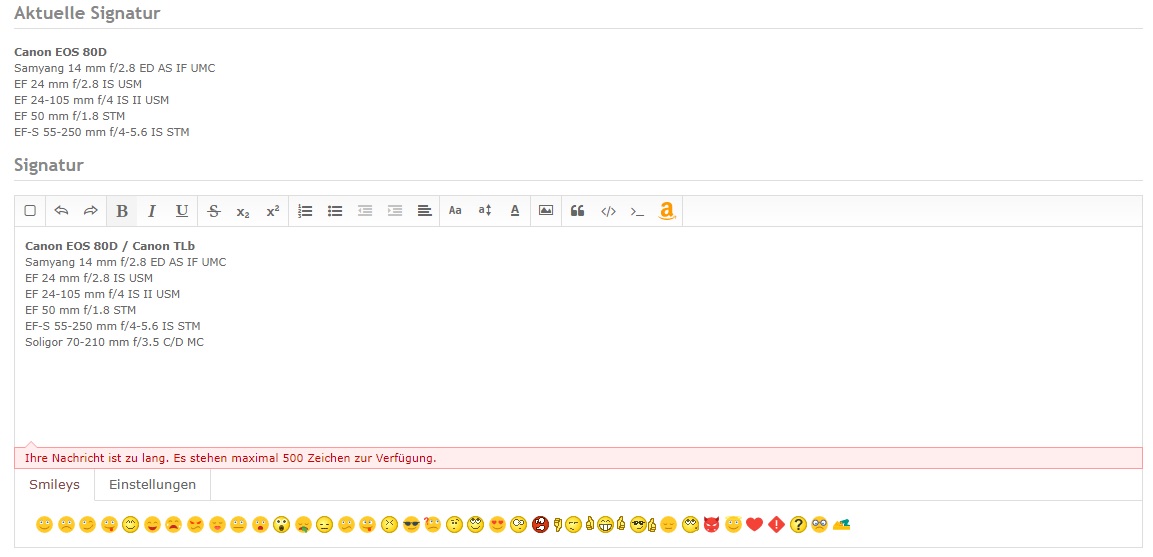Click the 'Soligor 70-210 mm f/3.5 C/D MC' line
The height and width of the screenshot is (557, 1153).
114,342
